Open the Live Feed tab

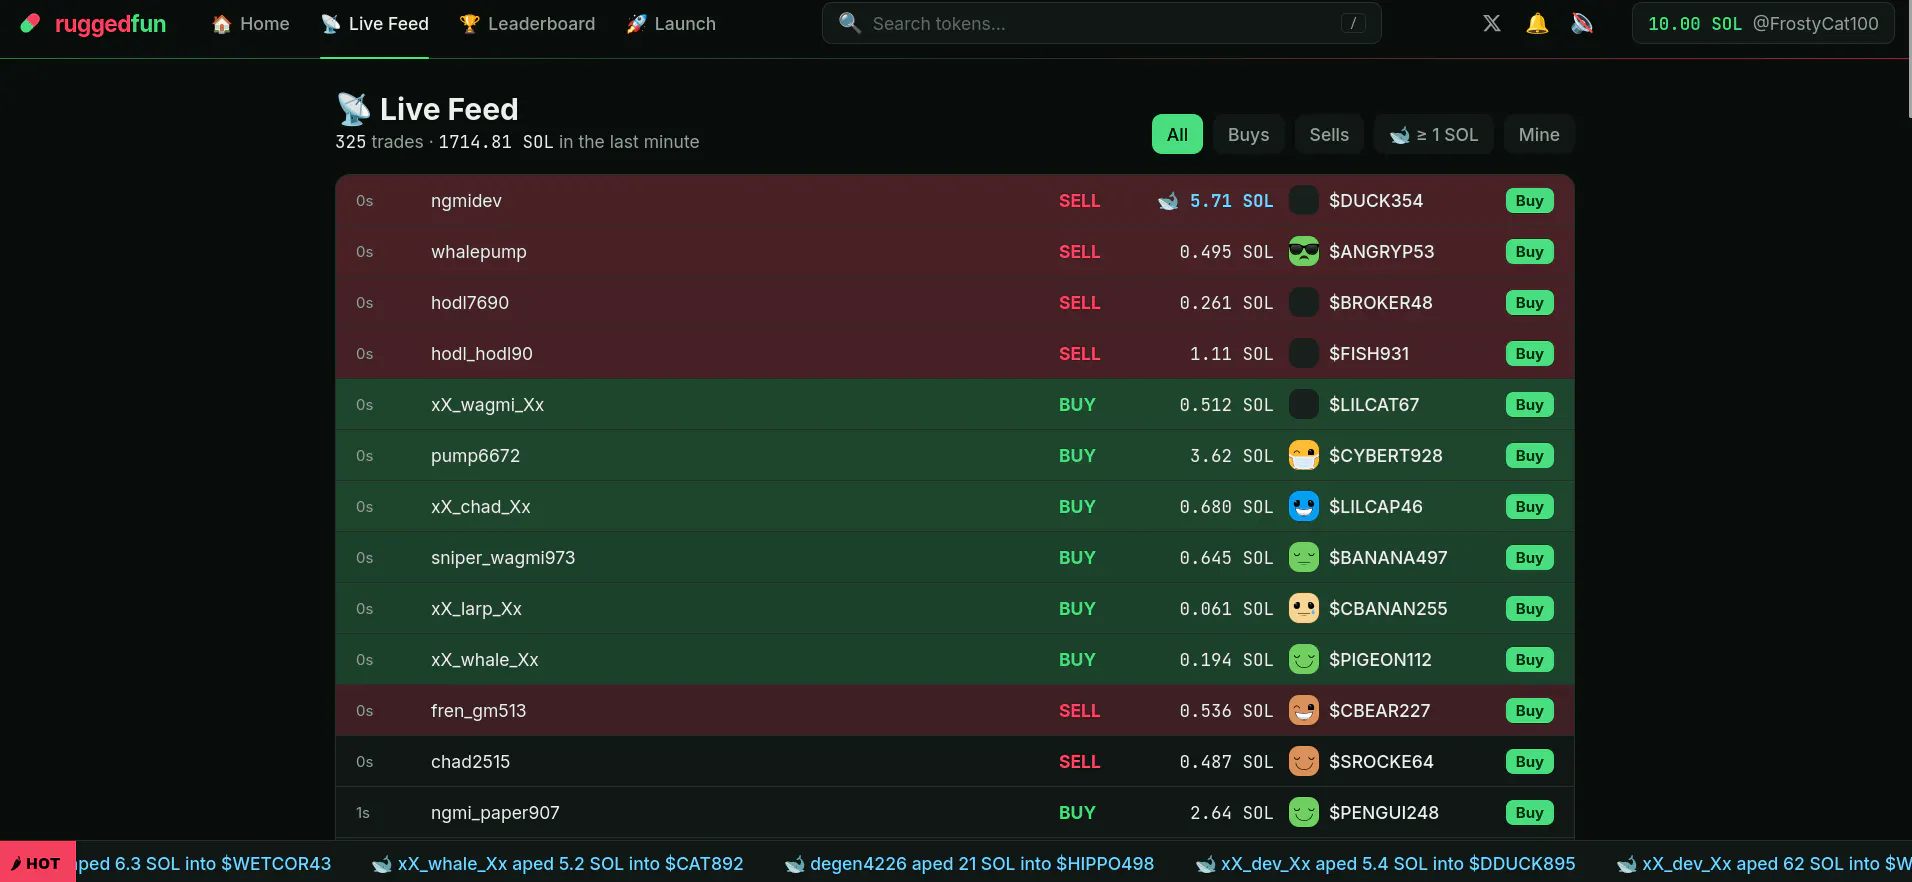[375, 24]
